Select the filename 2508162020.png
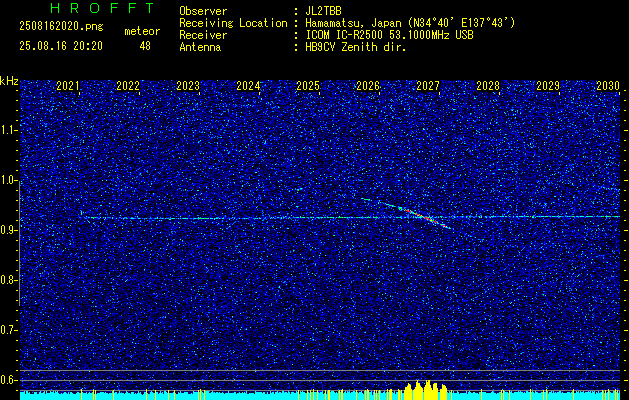This screenshot has height=400, width=629. [x=61, y=27]
